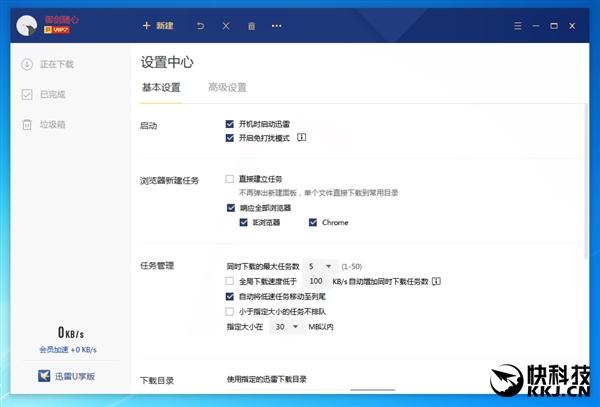Open the hamburger main menu icon
This screenshot has height=407, width=600.
516,25
